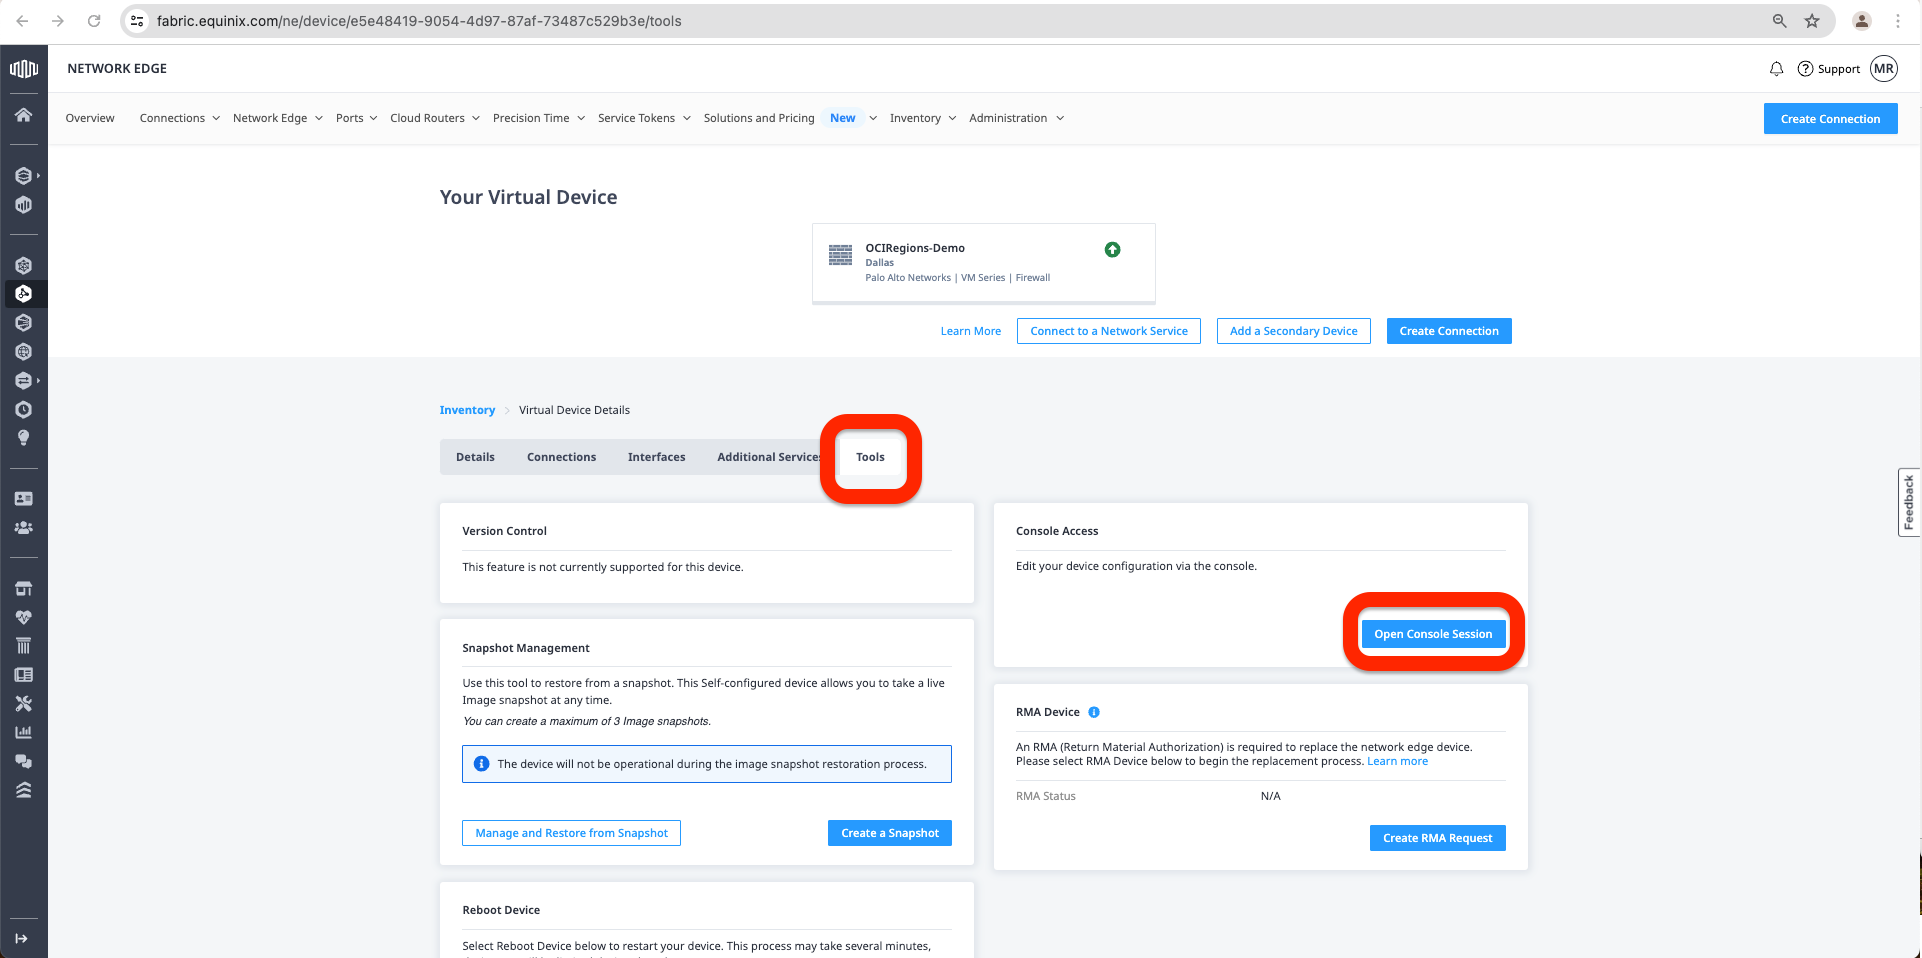
Task: Click the info icon beside RMA Device
Action: tap(1094, 713)
